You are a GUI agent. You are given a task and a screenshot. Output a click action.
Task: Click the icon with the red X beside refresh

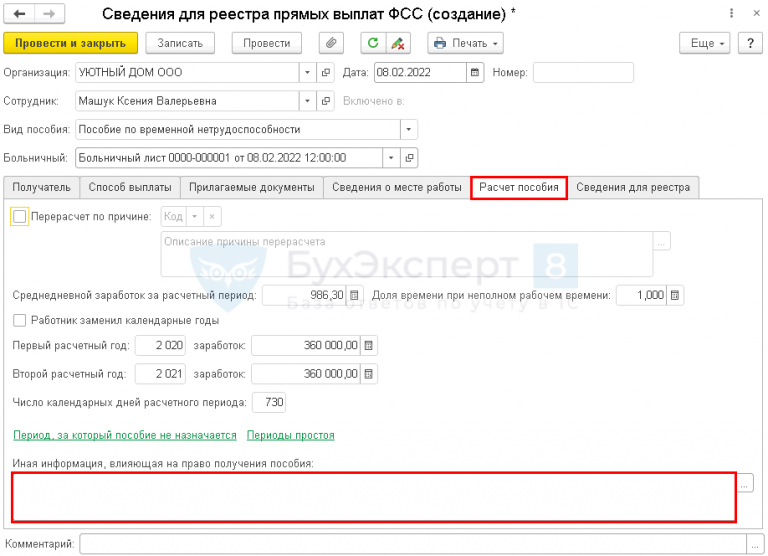(398, 43)
